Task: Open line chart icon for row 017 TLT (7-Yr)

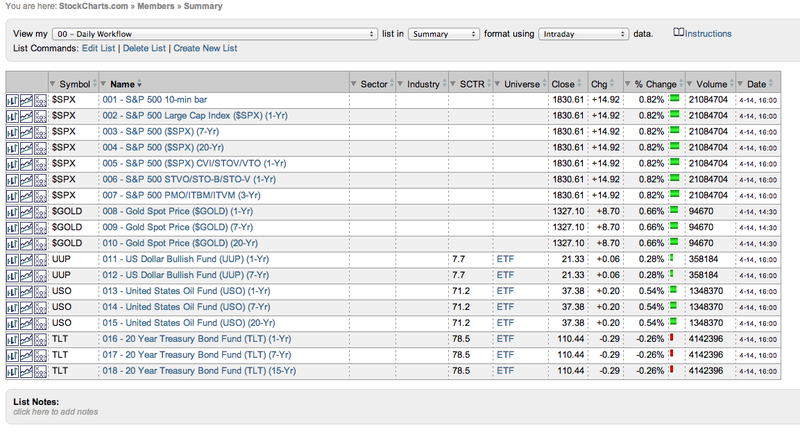Action: pos(26,355)
